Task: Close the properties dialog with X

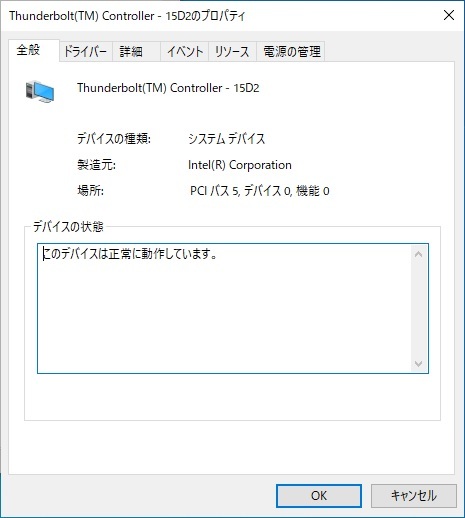Action: tap(449, 15)
